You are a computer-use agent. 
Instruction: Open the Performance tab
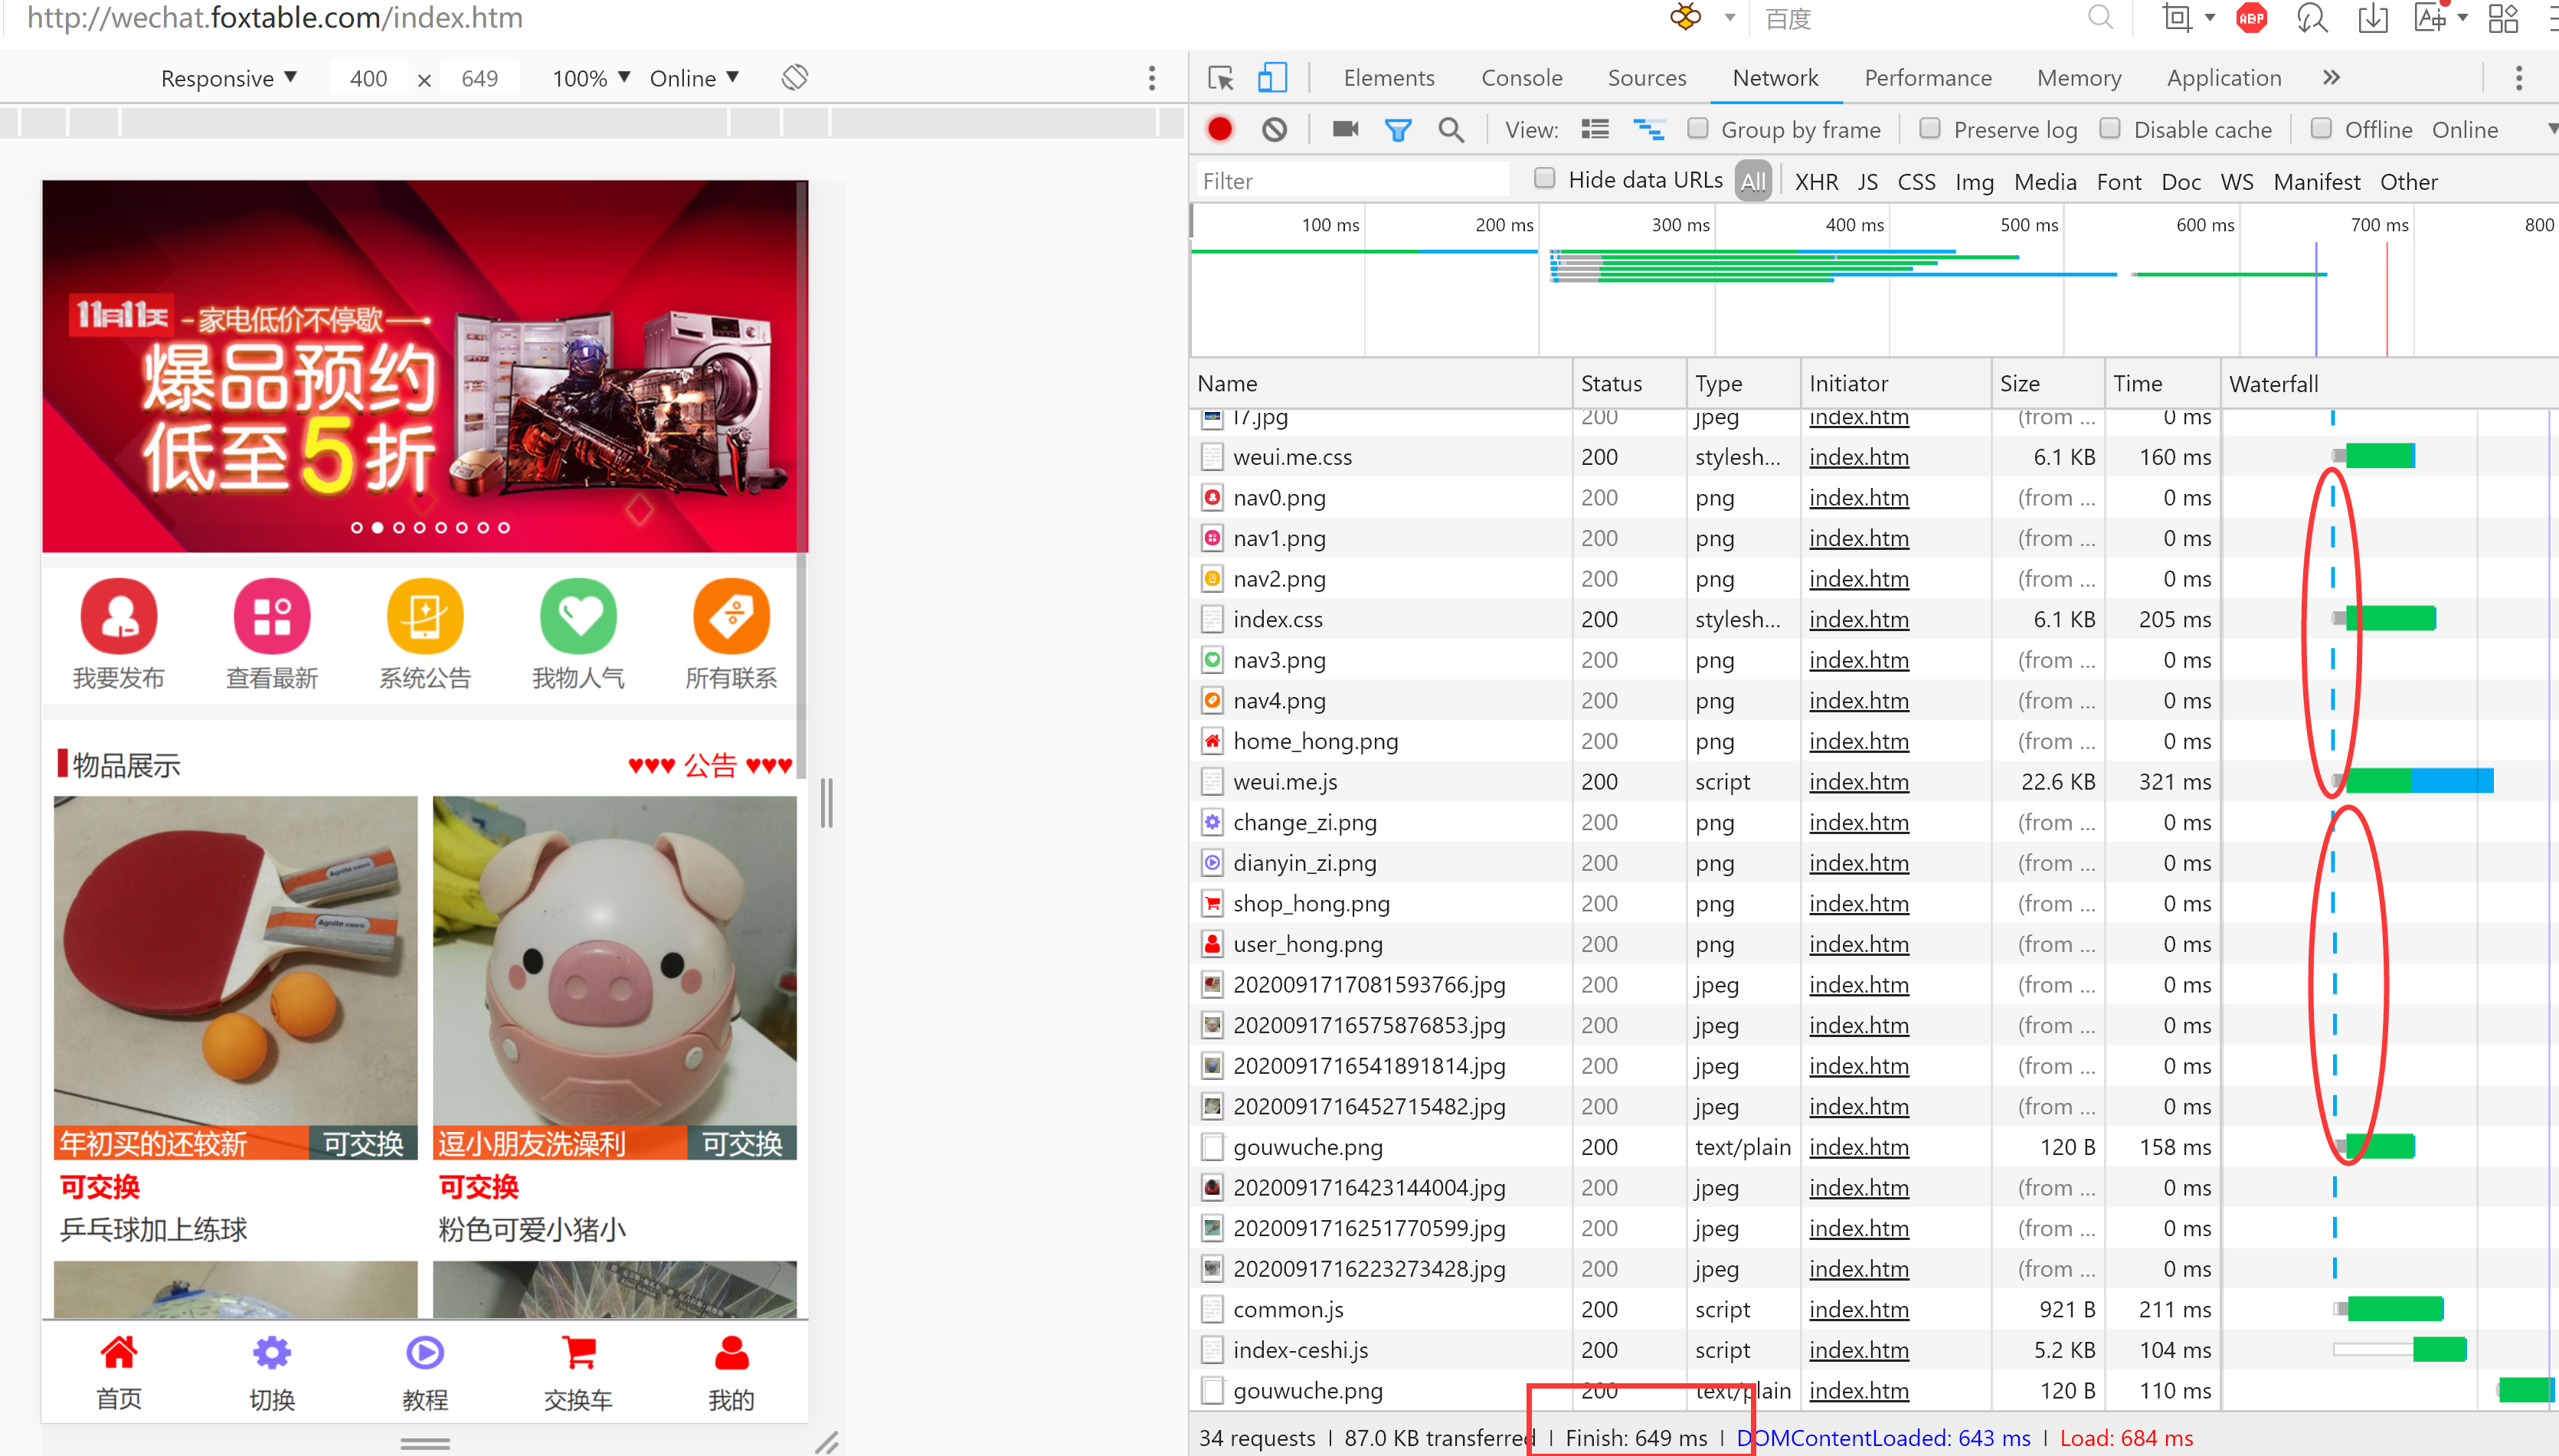pos(1927,78)
